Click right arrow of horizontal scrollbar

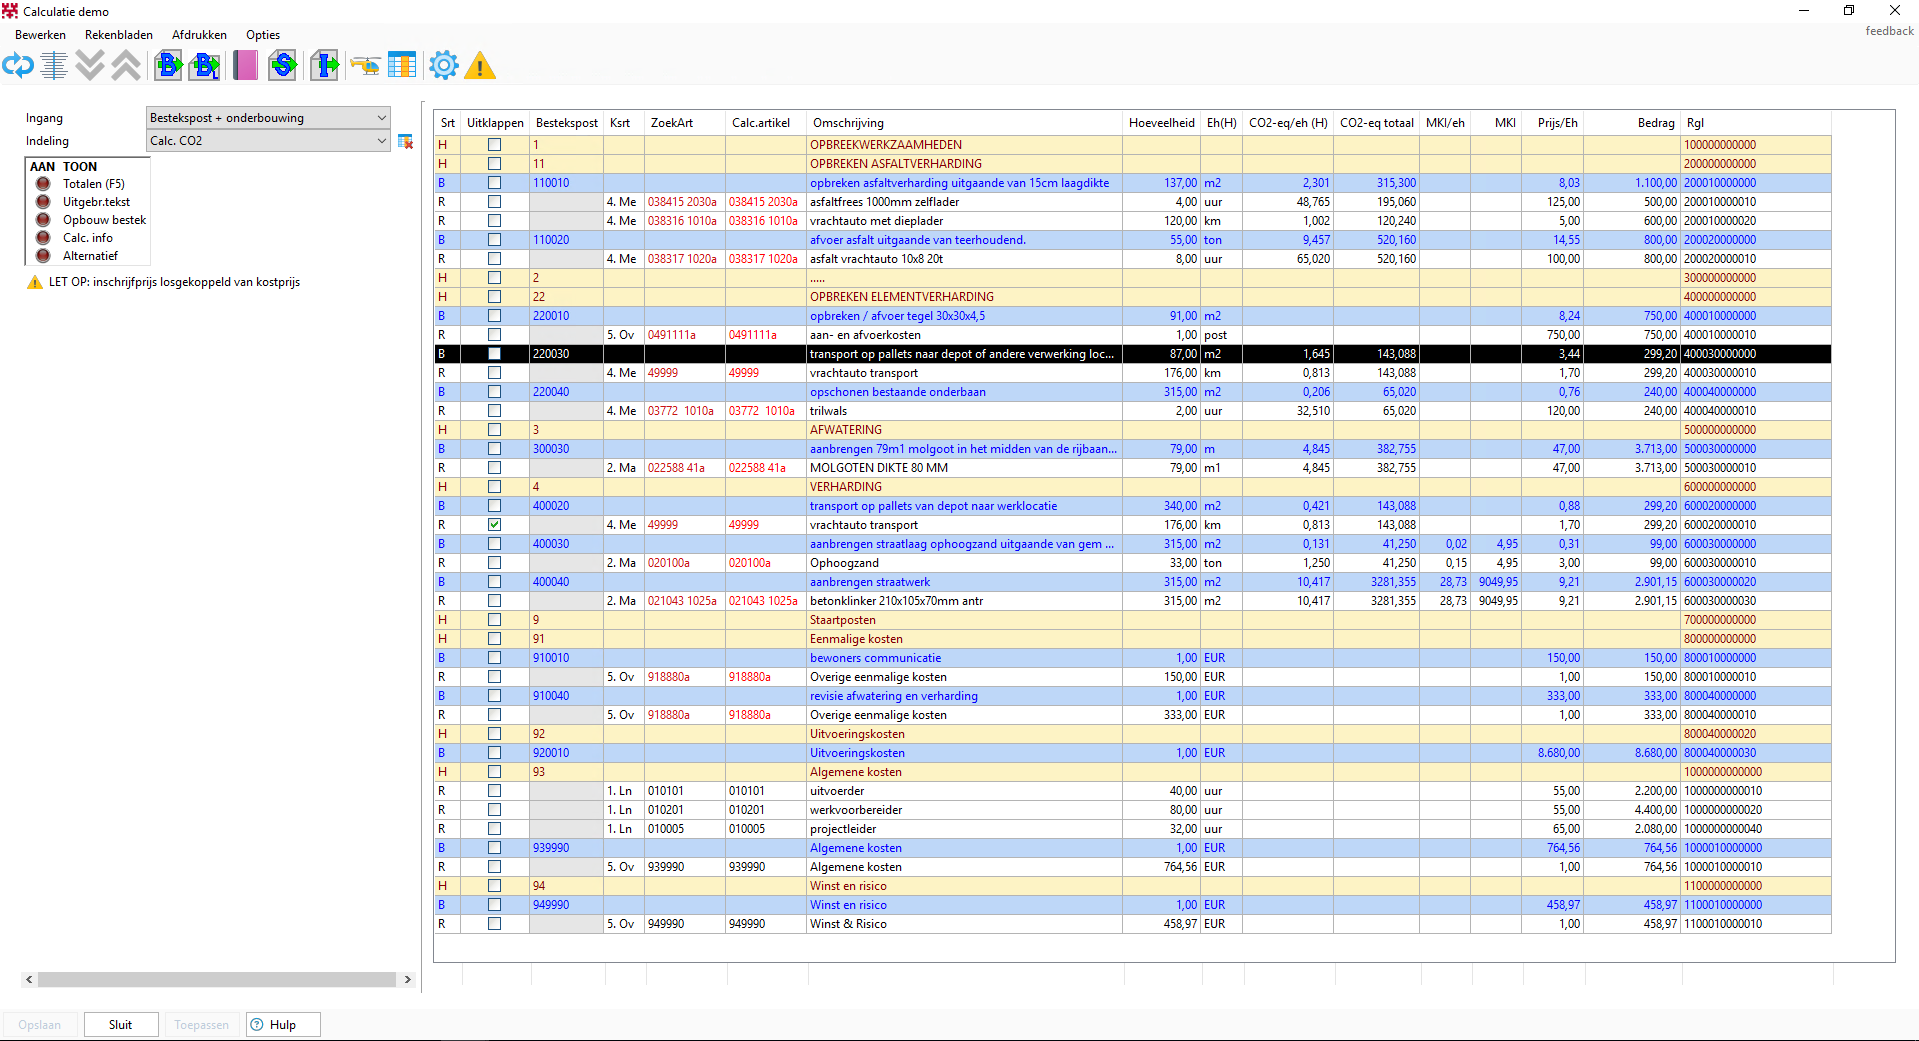[x=407, y=980]
